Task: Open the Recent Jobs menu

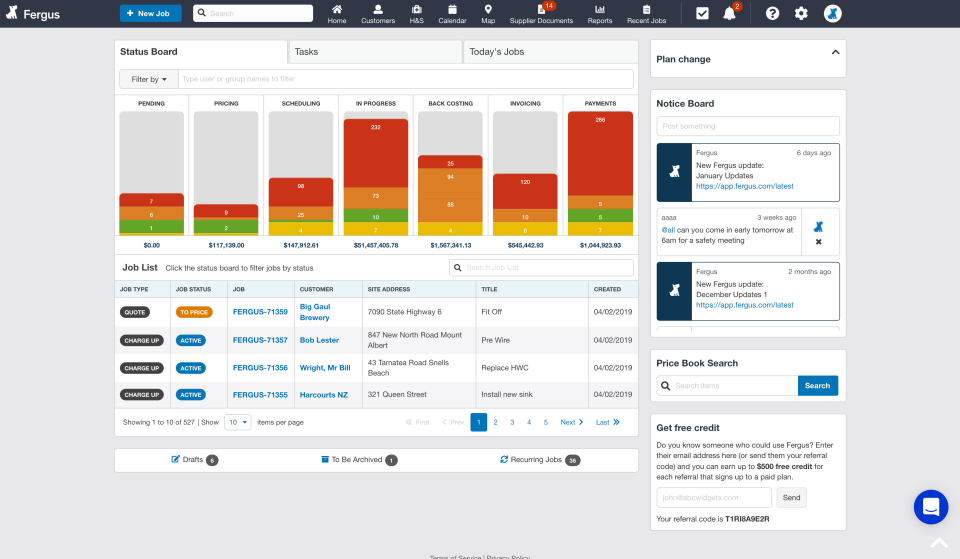Action: pyautogui.click(x=647, y=13)
